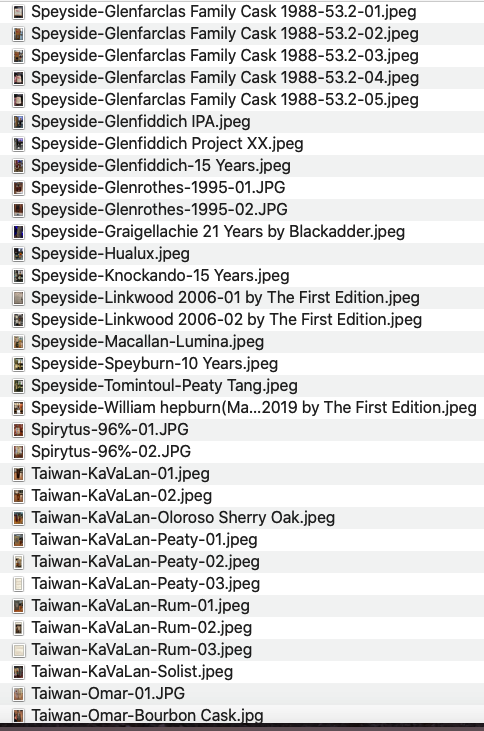Click the icon next to Taiwan-KaVaLan-Solist.jpeg

pyautogui.click(x=18, y=672)
